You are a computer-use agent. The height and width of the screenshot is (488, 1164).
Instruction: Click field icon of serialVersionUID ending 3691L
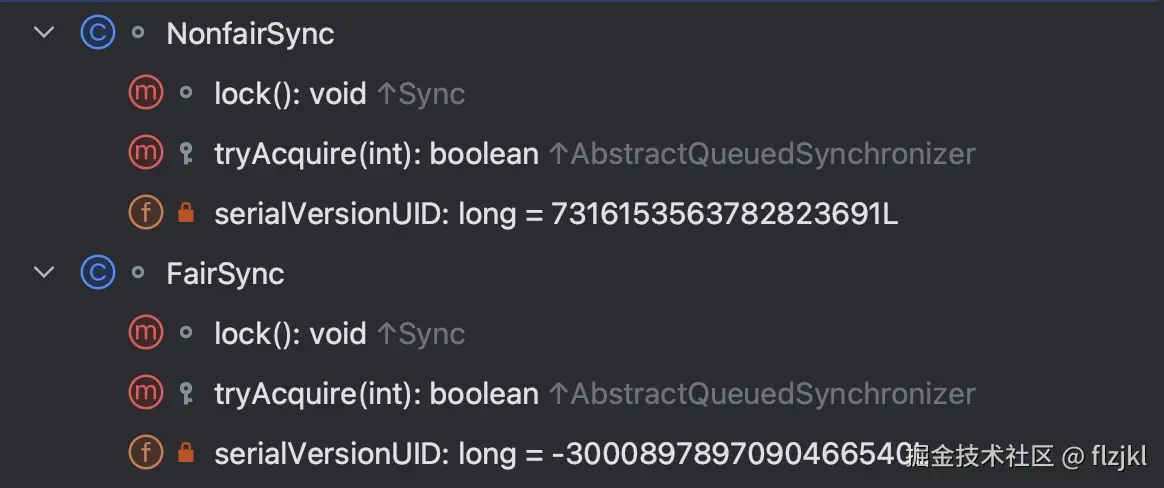pos(146,213)
